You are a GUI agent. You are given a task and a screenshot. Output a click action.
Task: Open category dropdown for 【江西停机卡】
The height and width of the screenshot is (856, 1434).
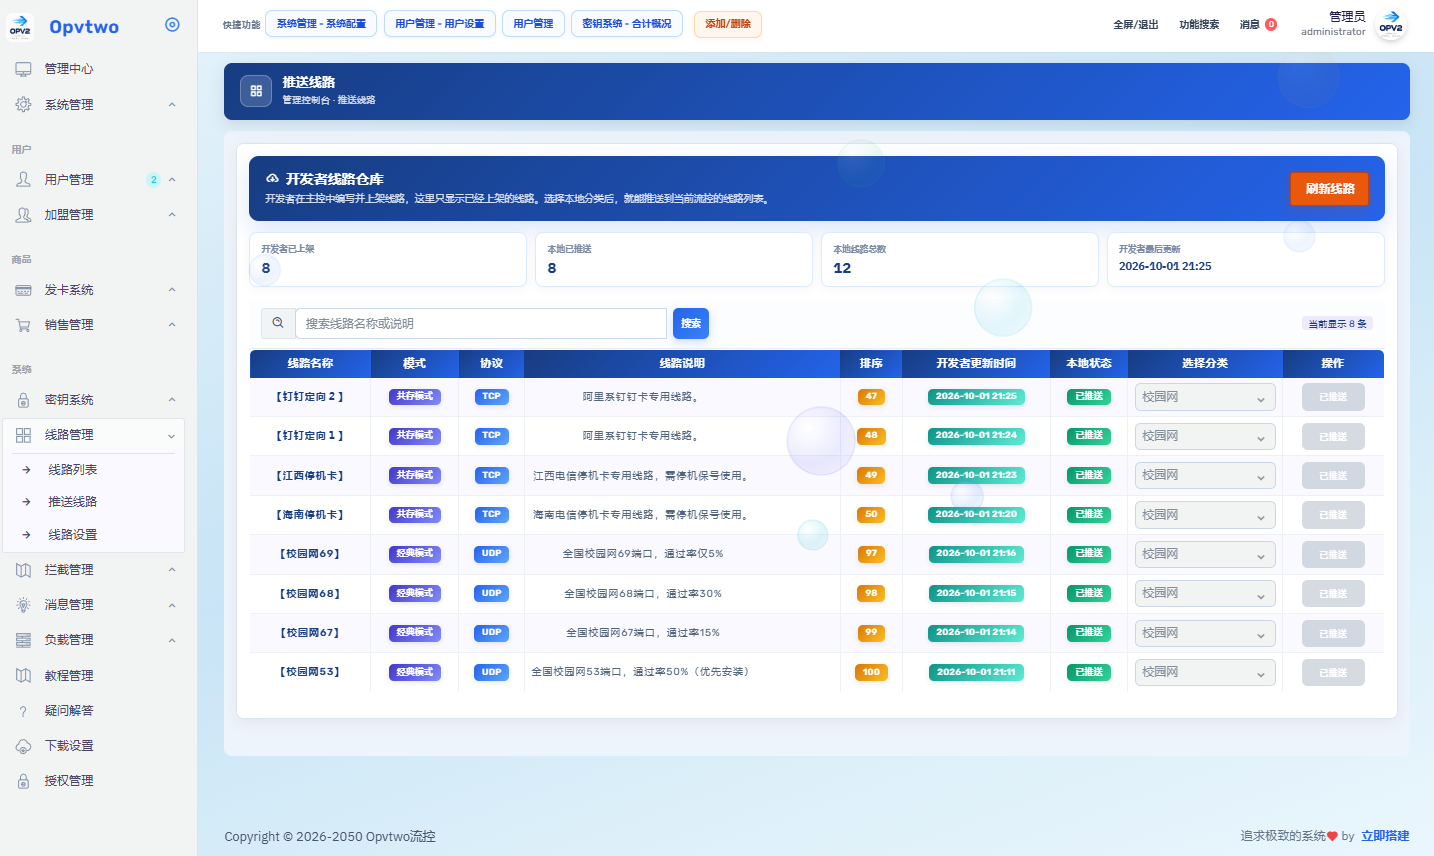(1205, 475)
